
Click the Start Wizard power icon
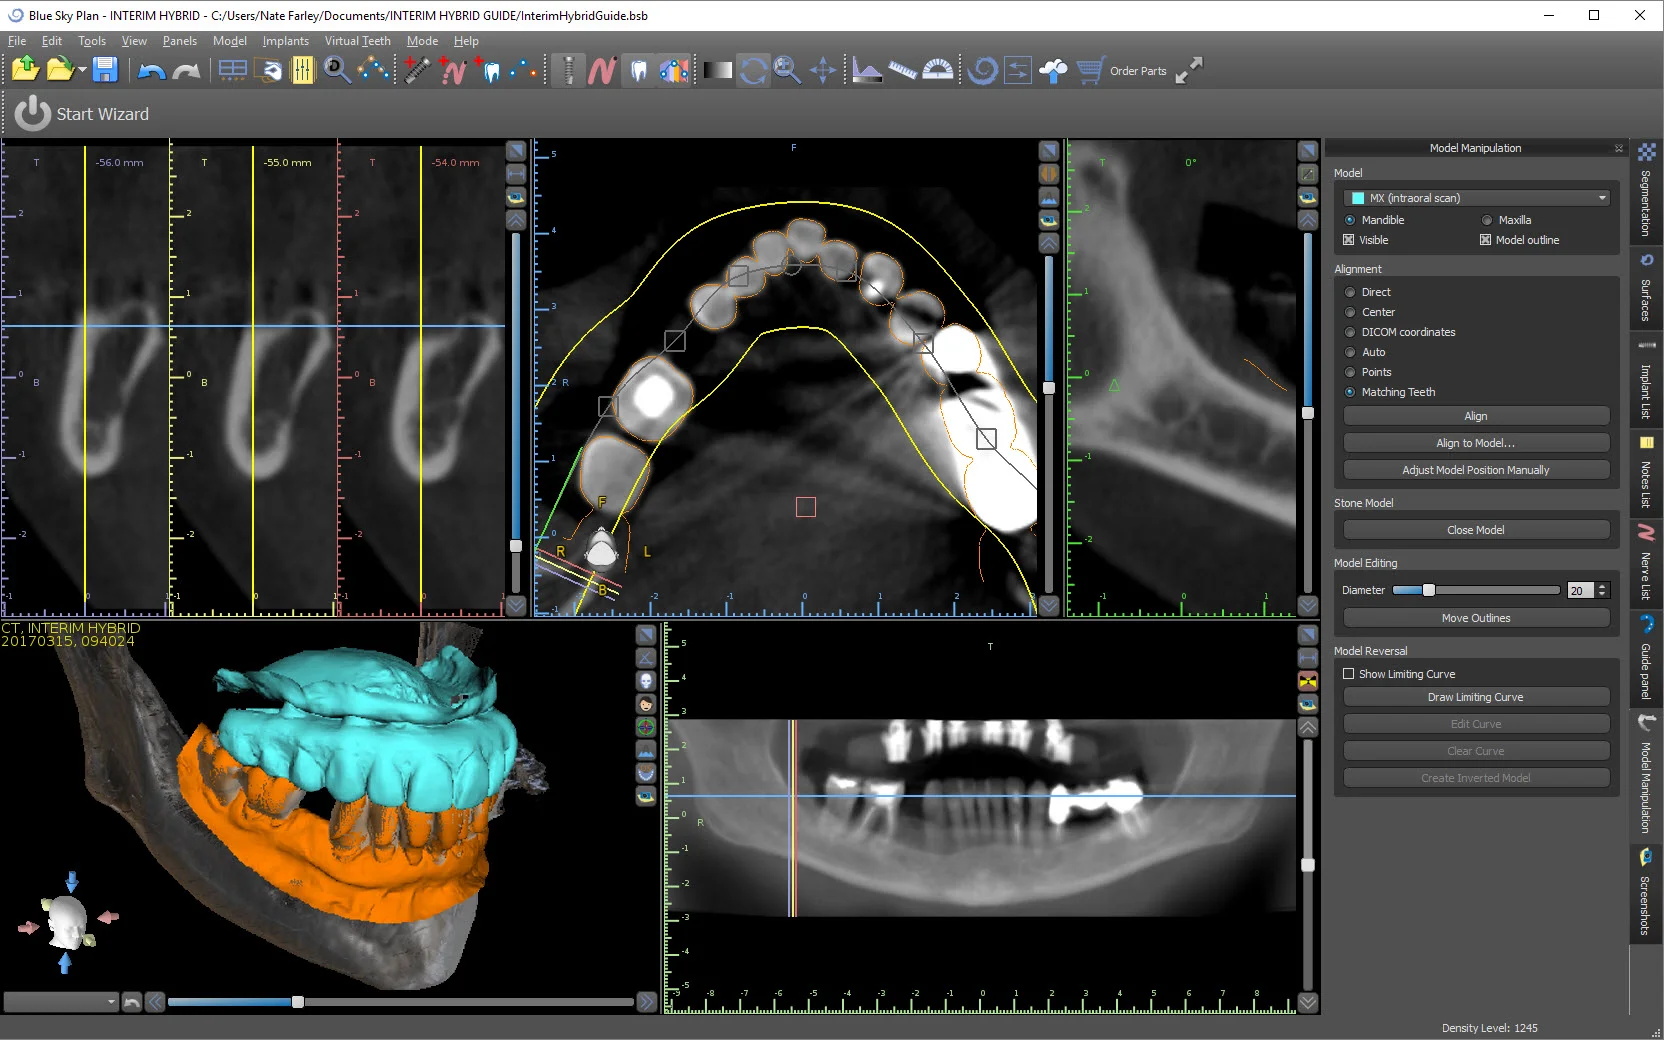point(32,114)
